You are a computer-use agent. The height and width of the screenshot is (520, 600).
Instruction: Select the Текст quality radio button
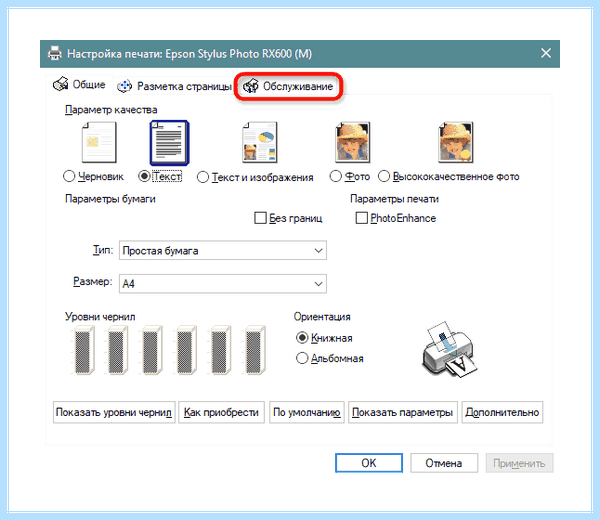point(144,176)
